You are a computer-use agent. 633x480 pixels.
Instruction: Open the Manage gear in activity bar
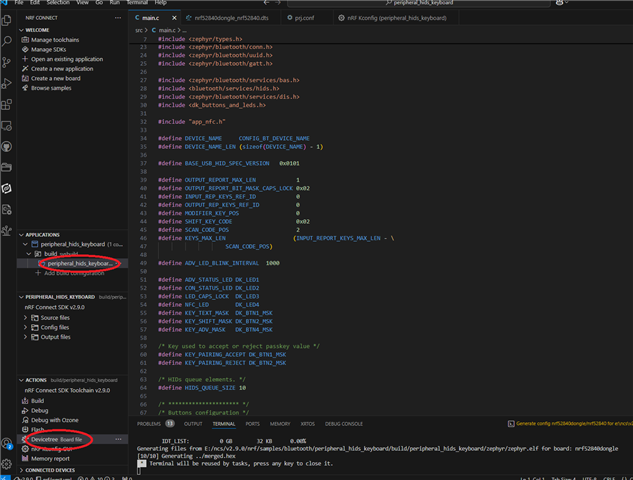6,464
